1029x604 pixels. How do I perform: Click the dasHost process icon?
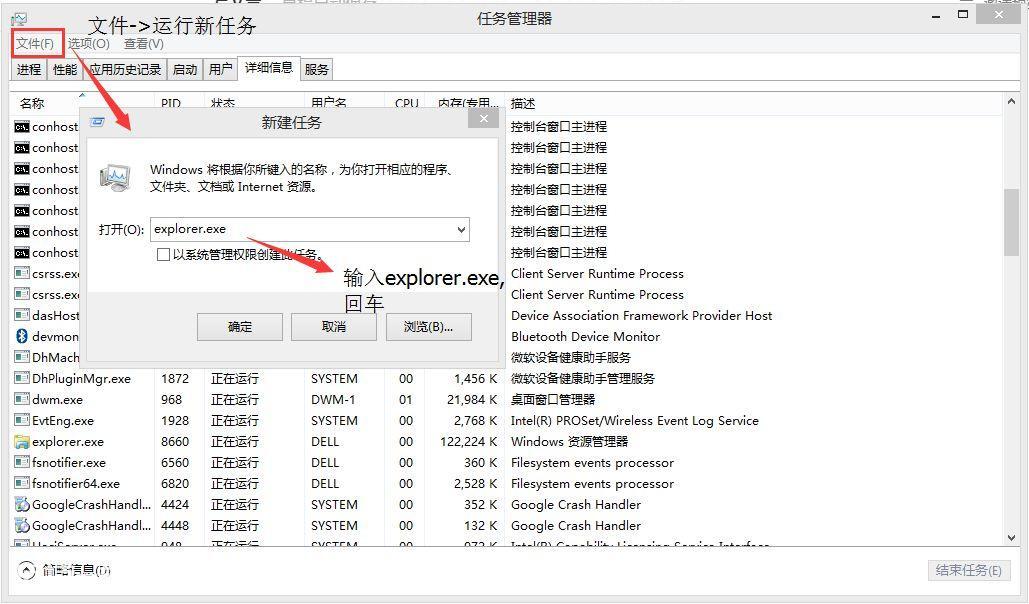coord(22,315)
